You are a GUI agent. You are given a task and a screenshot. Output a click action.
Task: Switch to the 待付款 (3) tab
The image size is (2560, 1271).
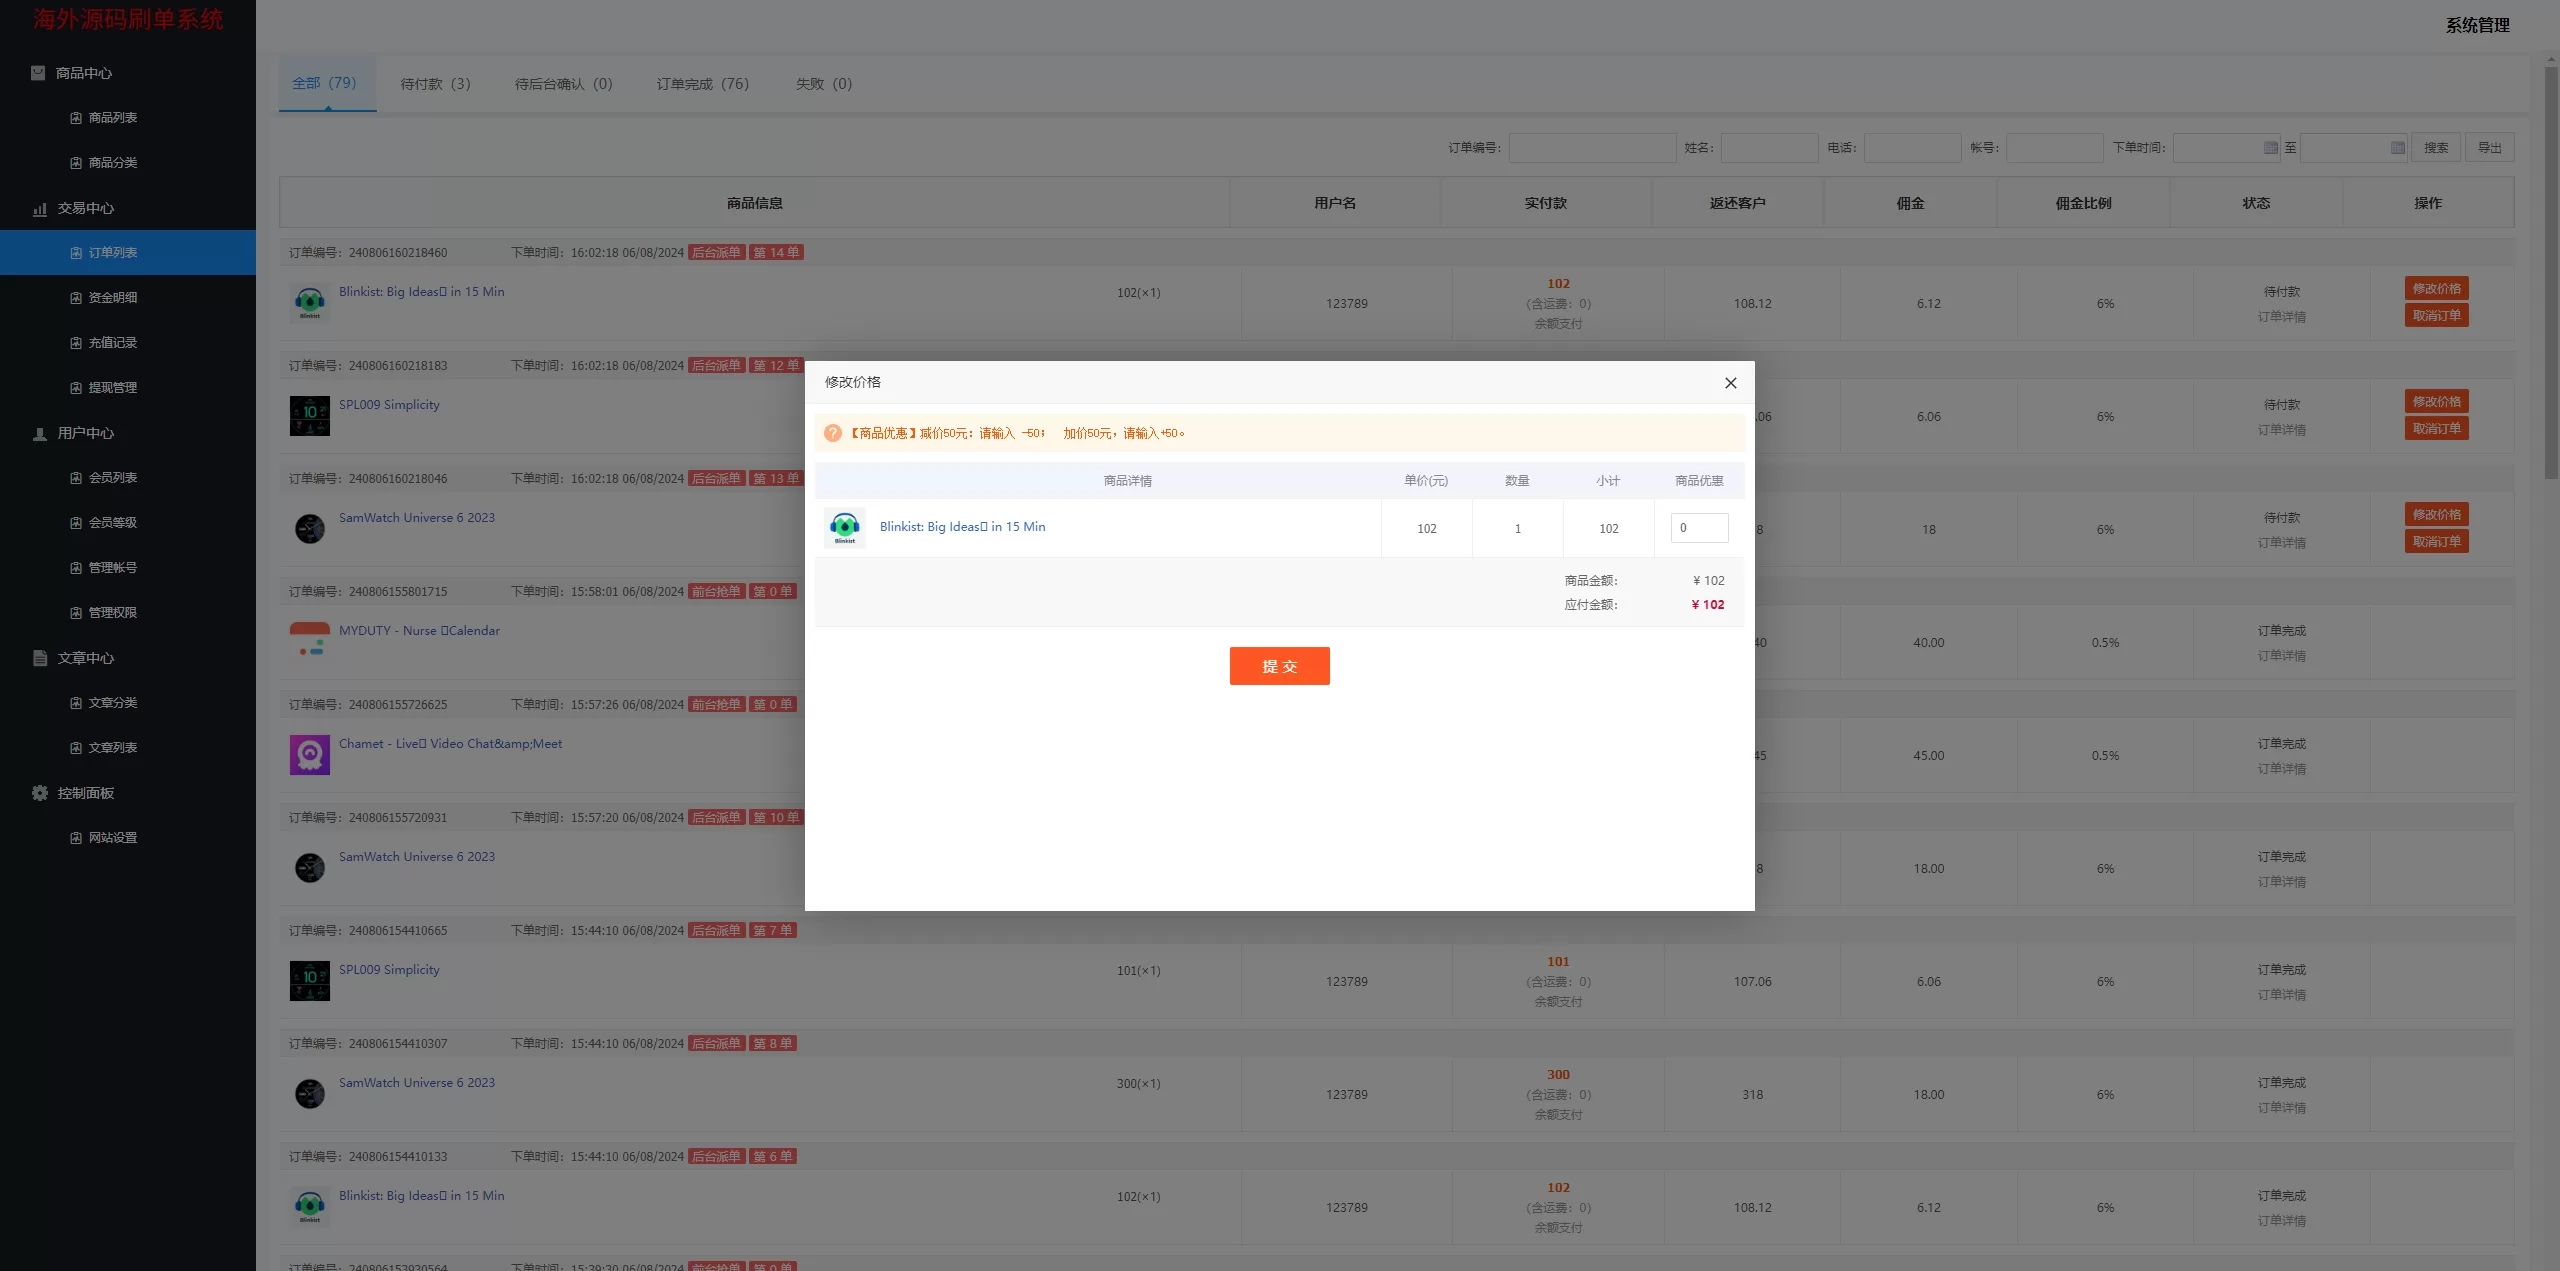point(435,84)
